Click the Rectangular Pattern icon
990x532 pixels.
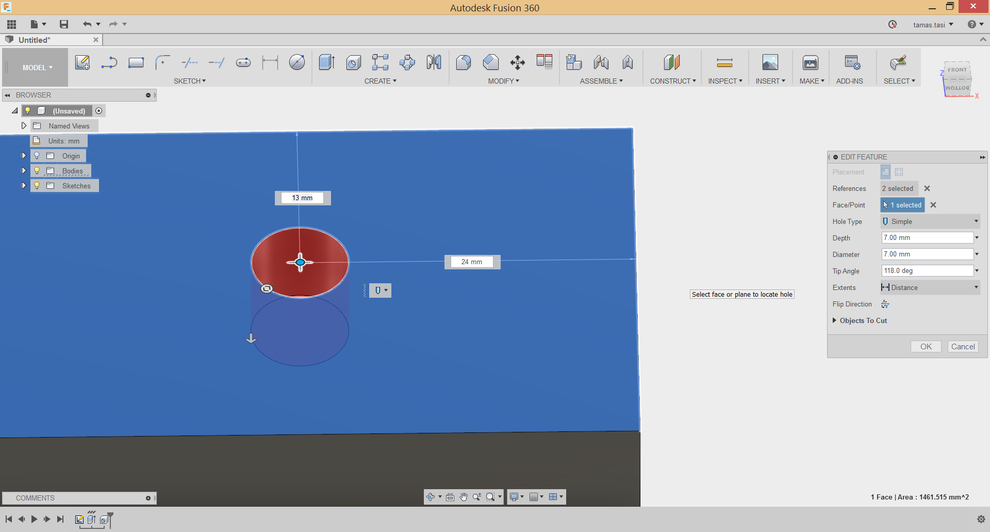tap(380, 62)
